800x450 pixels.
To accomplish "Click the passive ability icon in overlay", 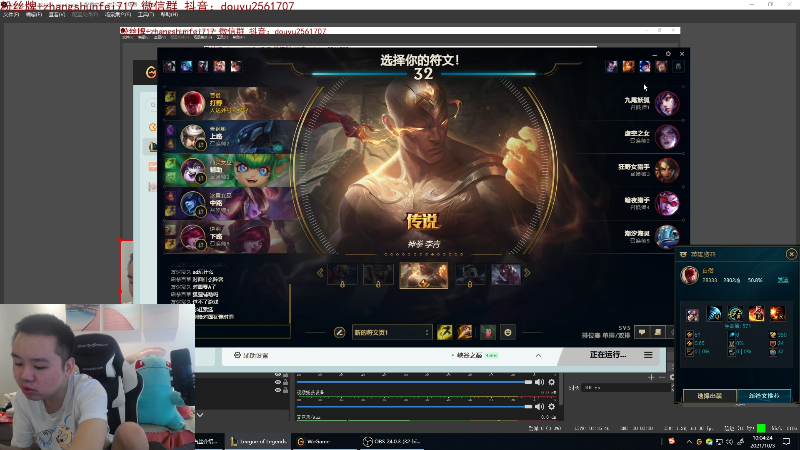I will [x=692, y=315].
